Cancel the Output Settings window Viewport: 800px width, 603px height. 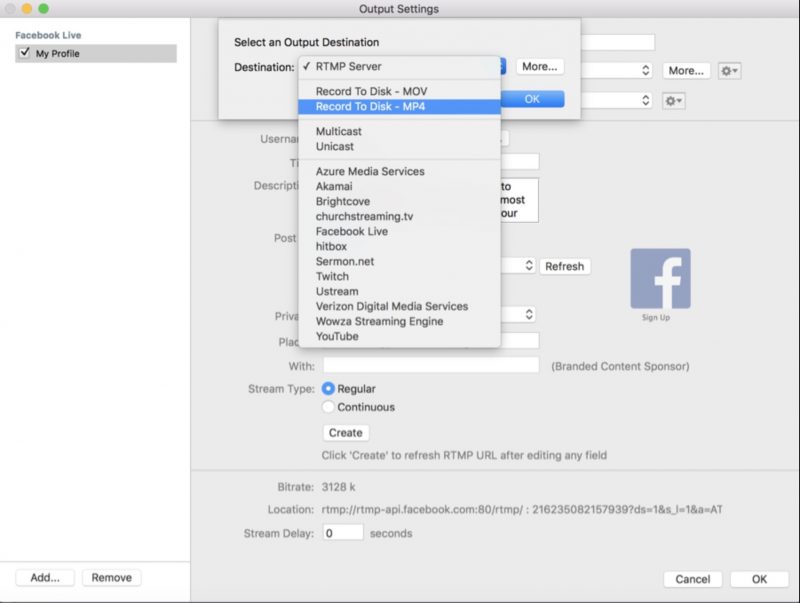[692, 580]
